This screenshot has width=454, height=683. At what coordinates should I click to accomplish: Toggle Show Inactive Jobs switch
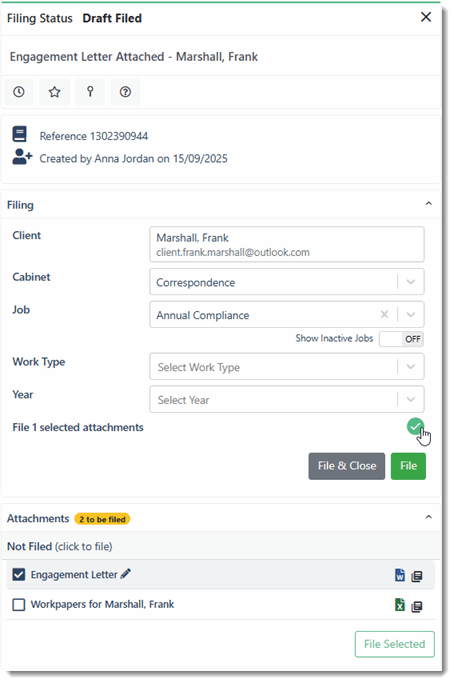401,339
